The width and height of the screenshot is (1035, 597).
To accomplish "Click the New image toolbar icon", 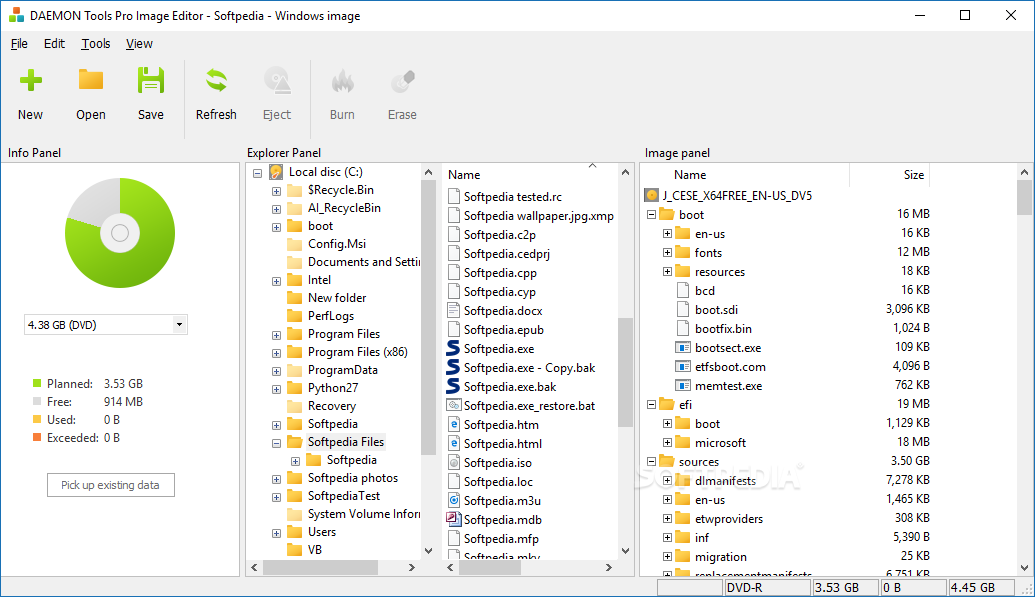I will tap(30, 81).
